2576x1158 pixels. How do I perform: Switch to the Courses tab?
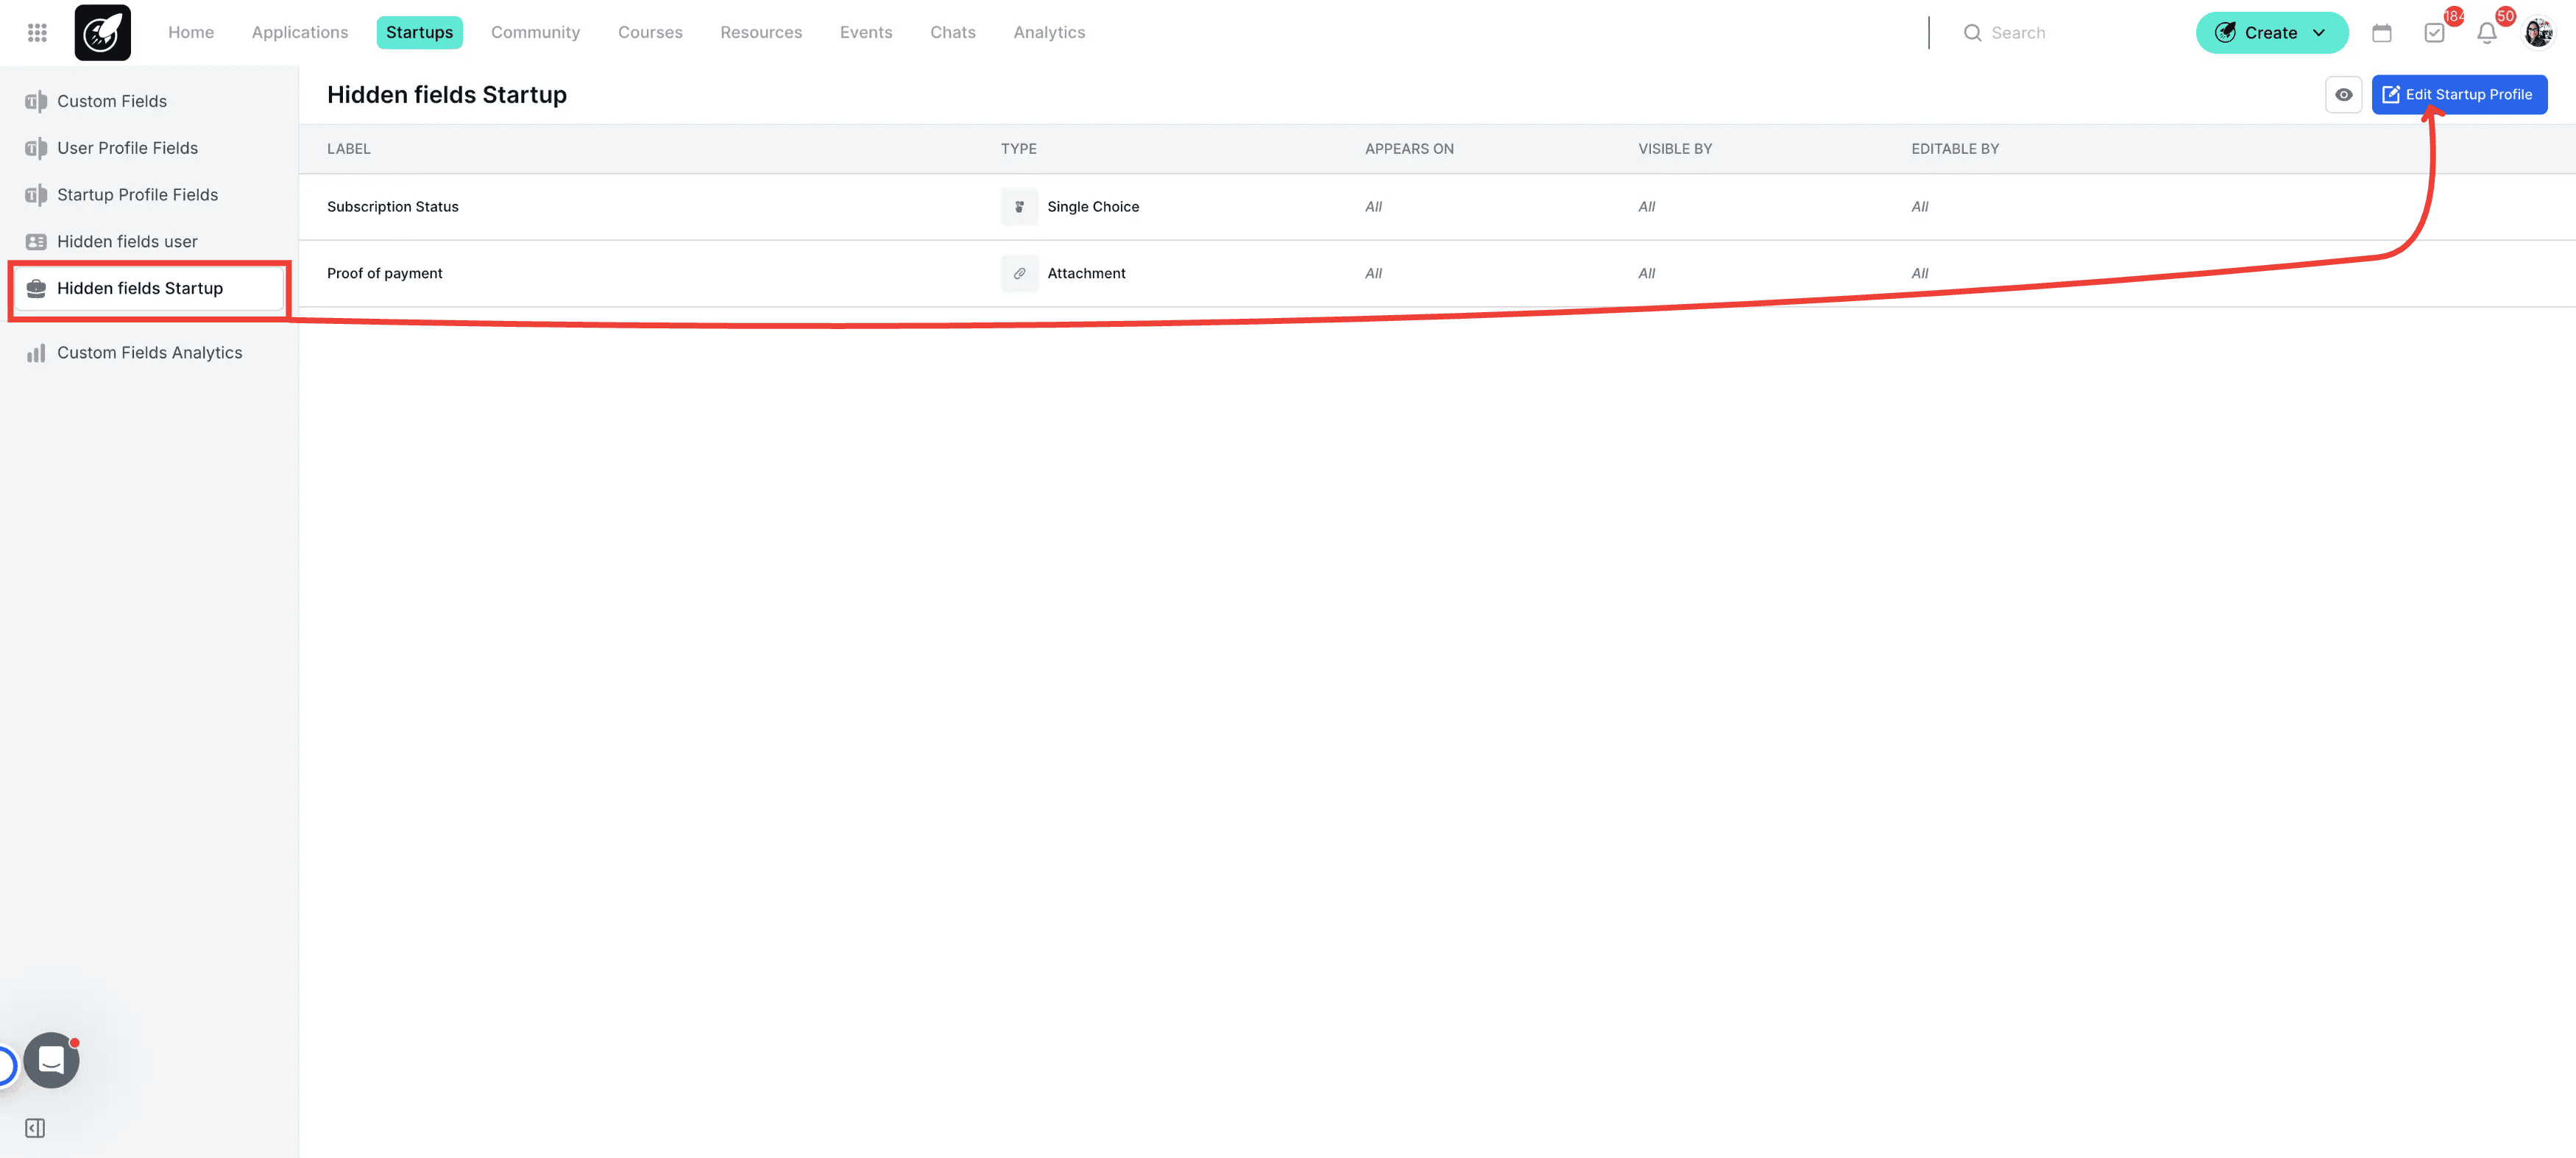click(650, 33)
